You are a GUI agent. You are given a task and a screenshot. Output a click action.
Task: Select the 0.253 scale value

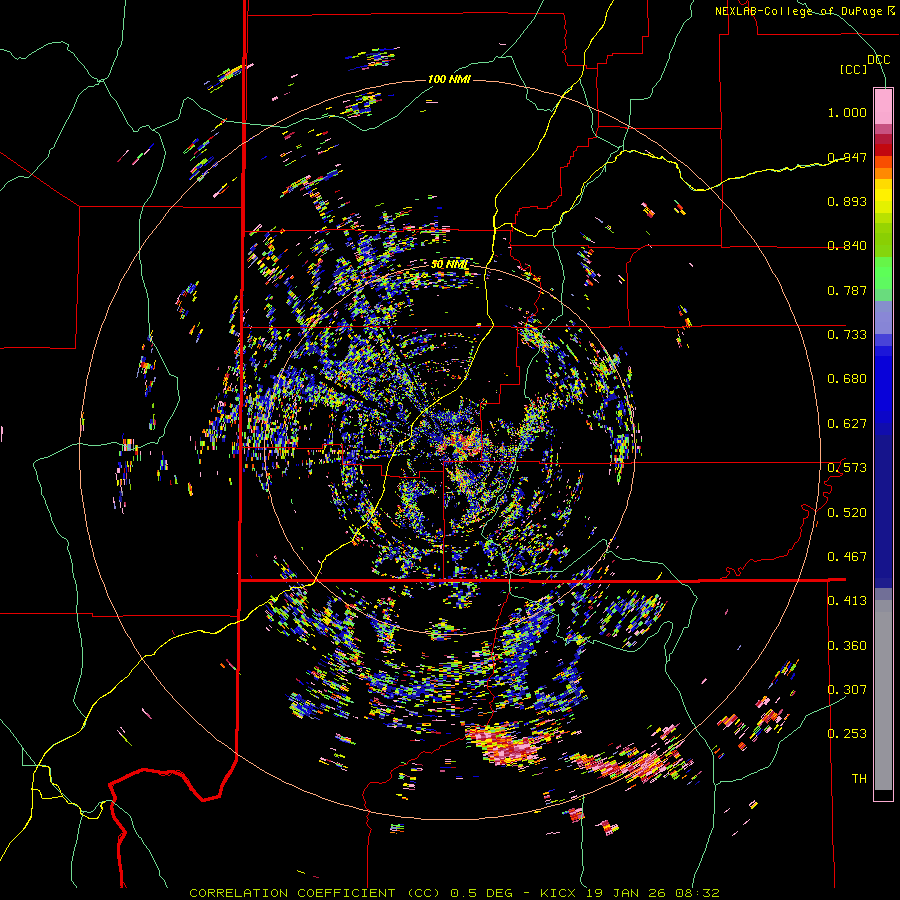point(847,734)
